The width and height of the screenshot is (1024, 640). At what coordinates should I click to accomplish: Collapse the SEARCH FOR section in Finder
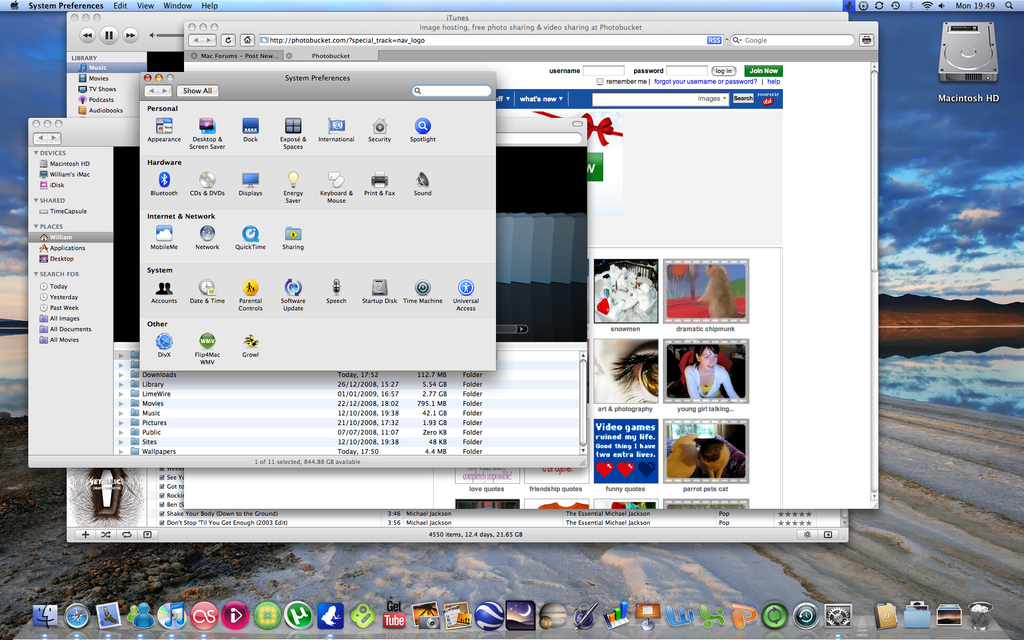(x=36, y=274)
